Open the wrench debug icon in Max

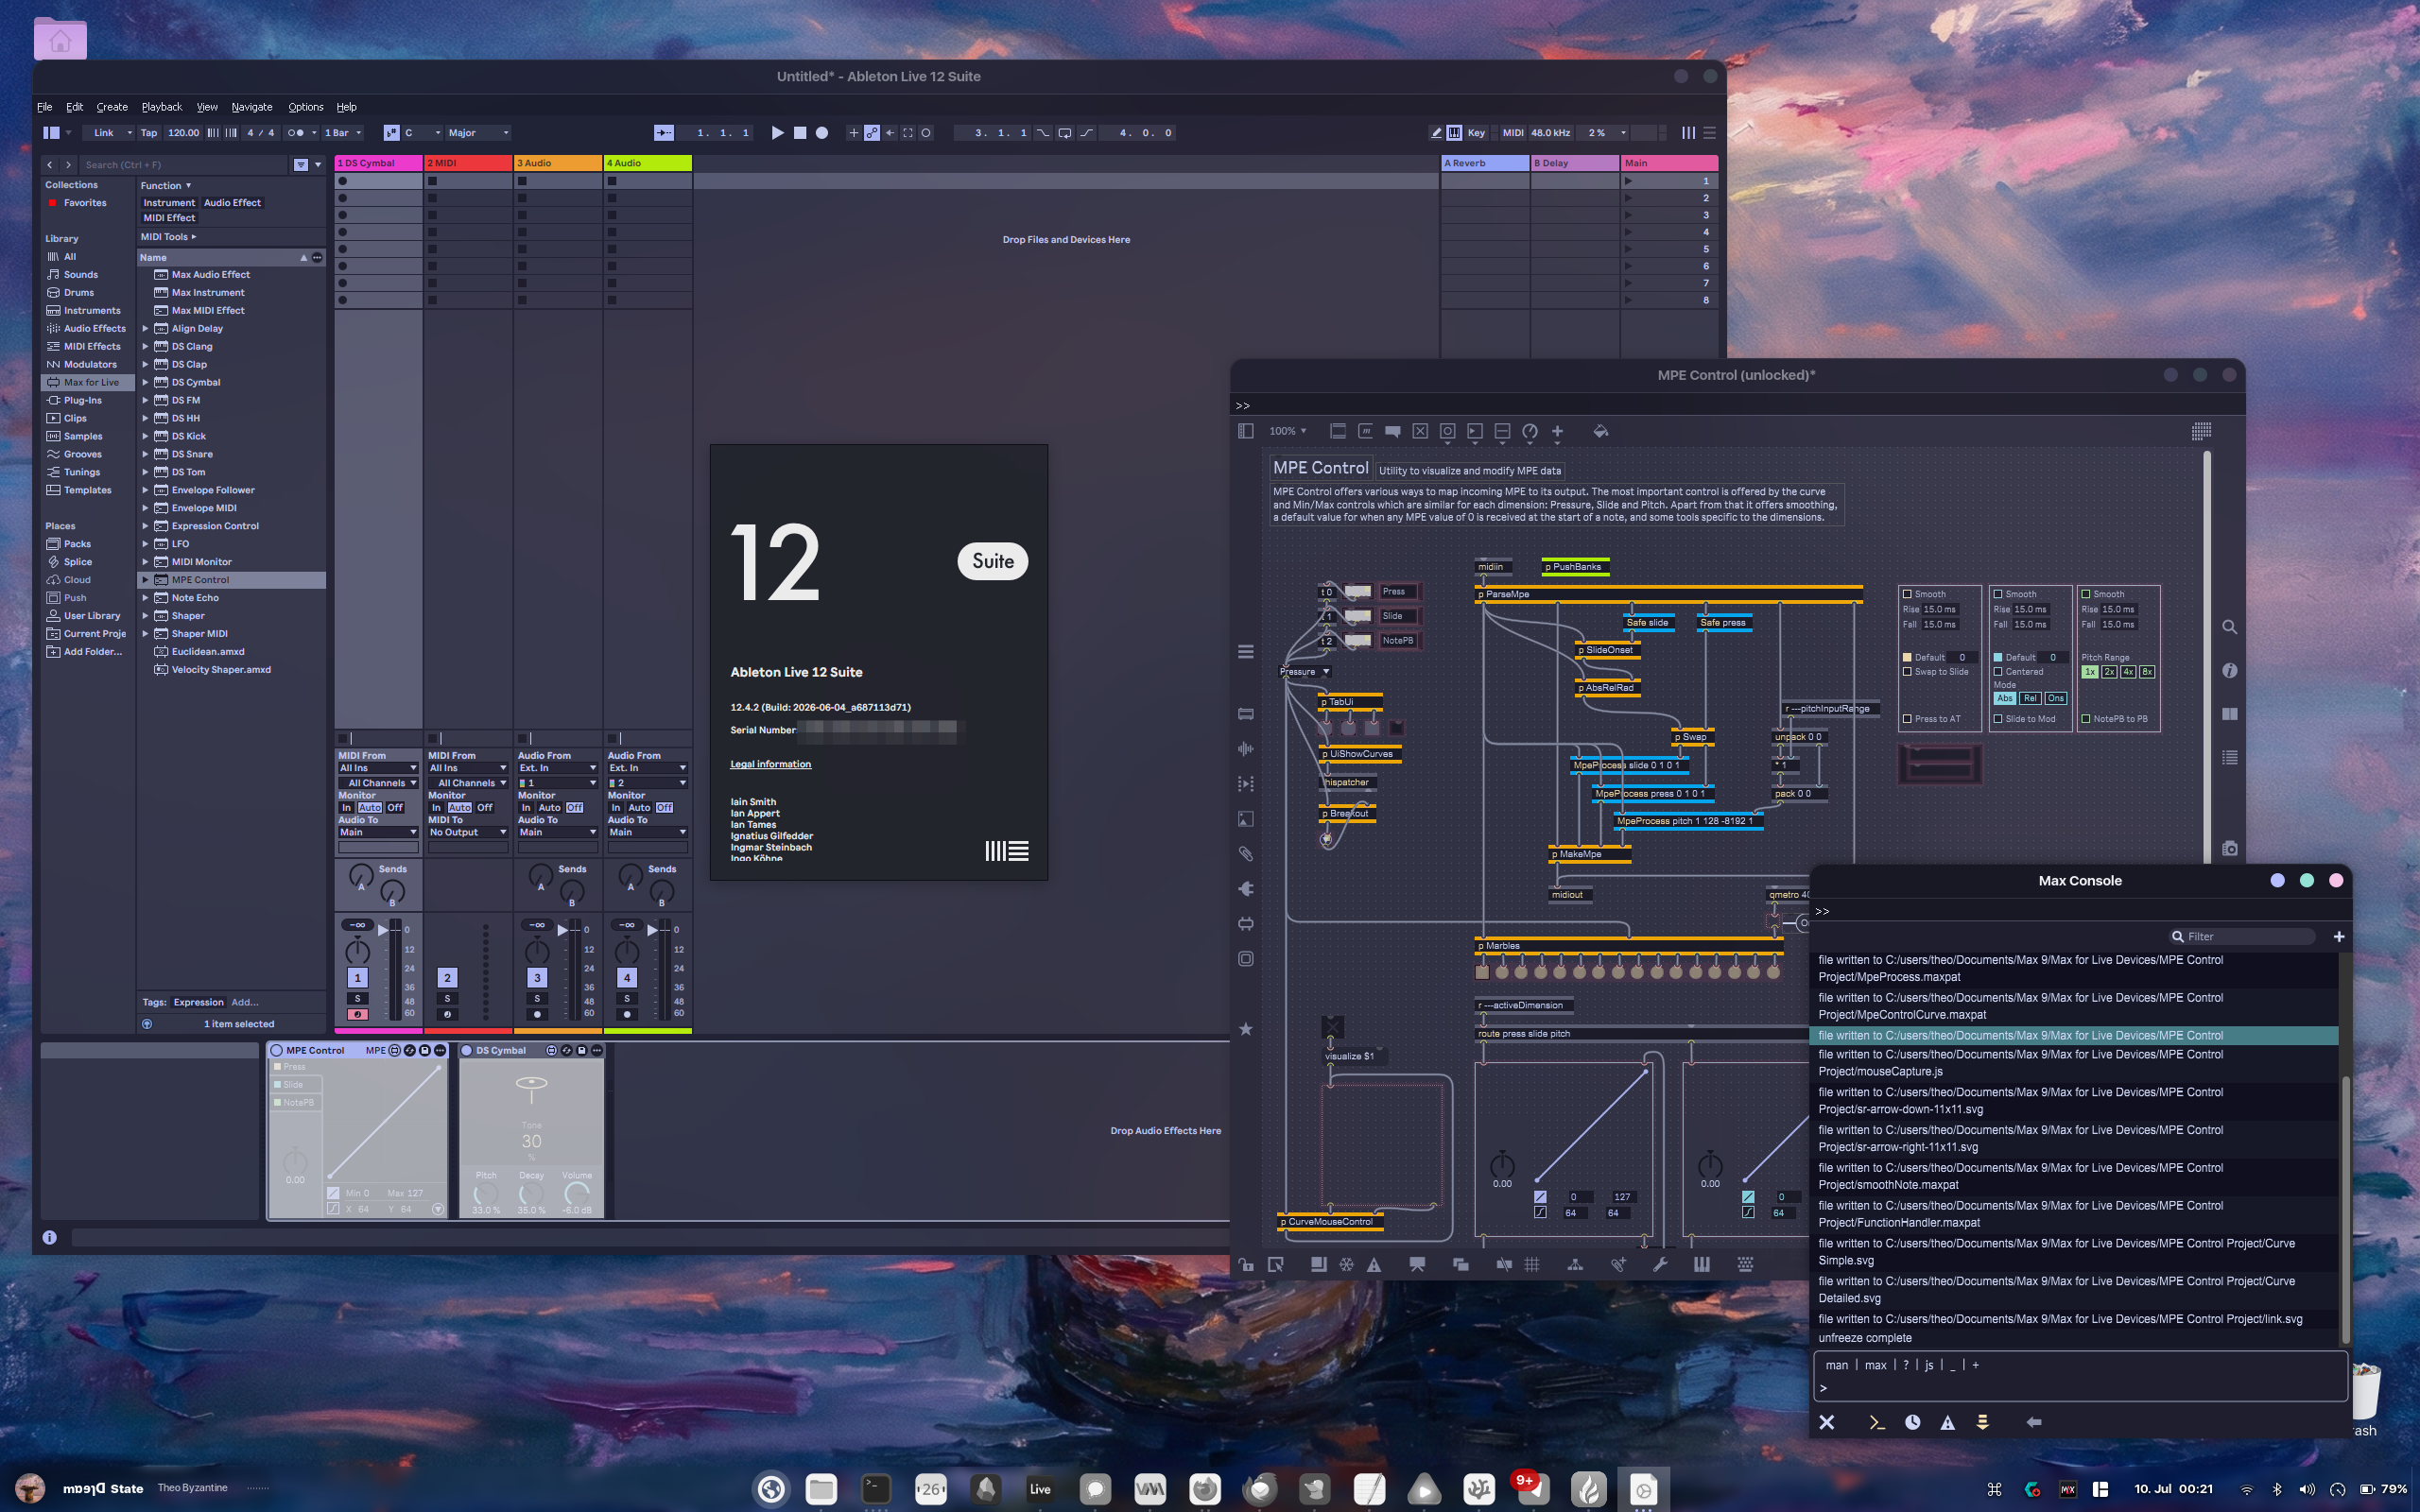1660,1265
